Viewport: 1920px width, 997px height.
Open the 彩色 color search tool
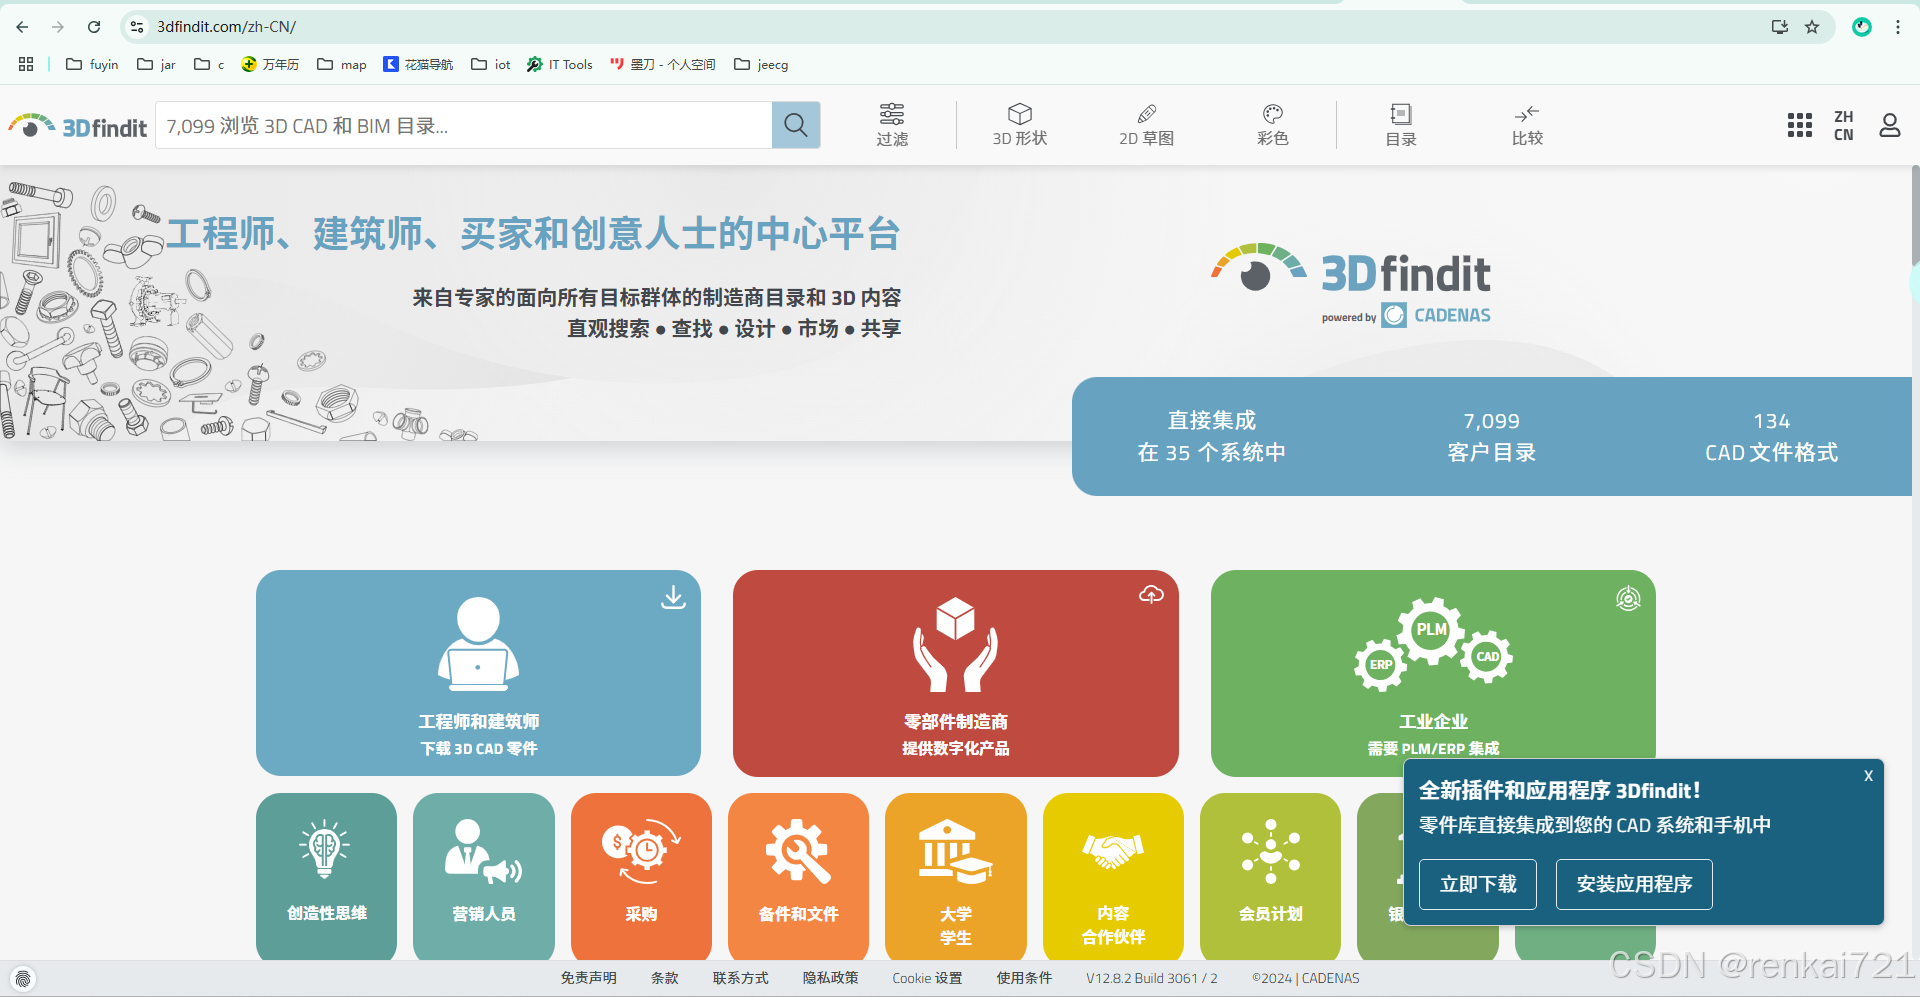coord(1273,125)
